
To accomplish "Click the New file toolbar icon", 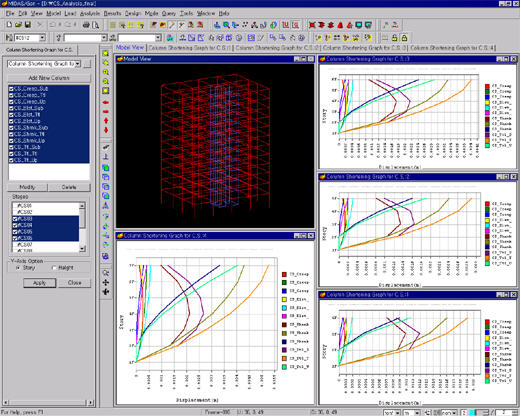I will pyautogui.click(x=9, y=25).
